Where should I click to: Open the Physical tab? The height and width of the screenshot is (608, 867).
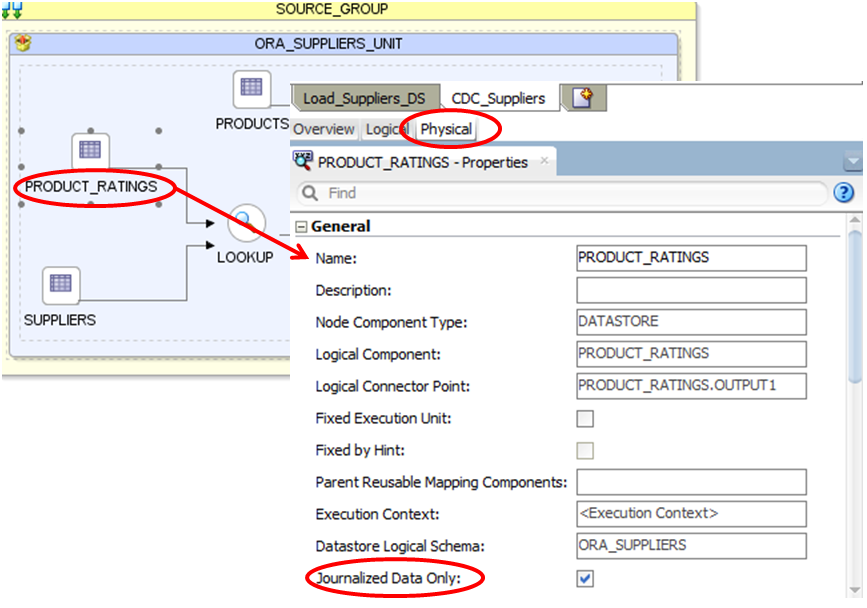(446, 129)
